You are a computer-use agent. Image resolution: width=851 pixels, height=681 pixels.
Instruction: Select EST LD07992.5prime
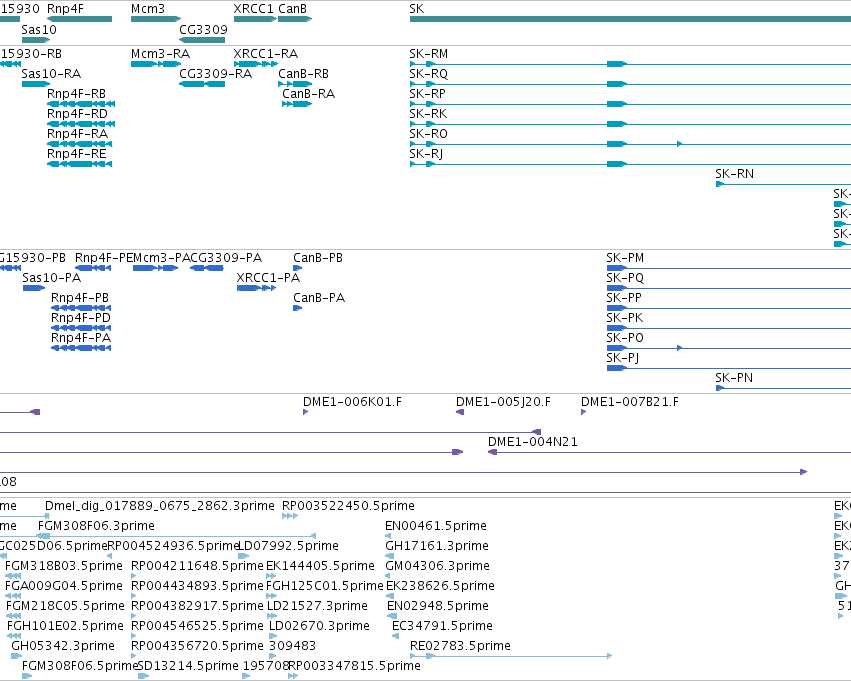244,556
